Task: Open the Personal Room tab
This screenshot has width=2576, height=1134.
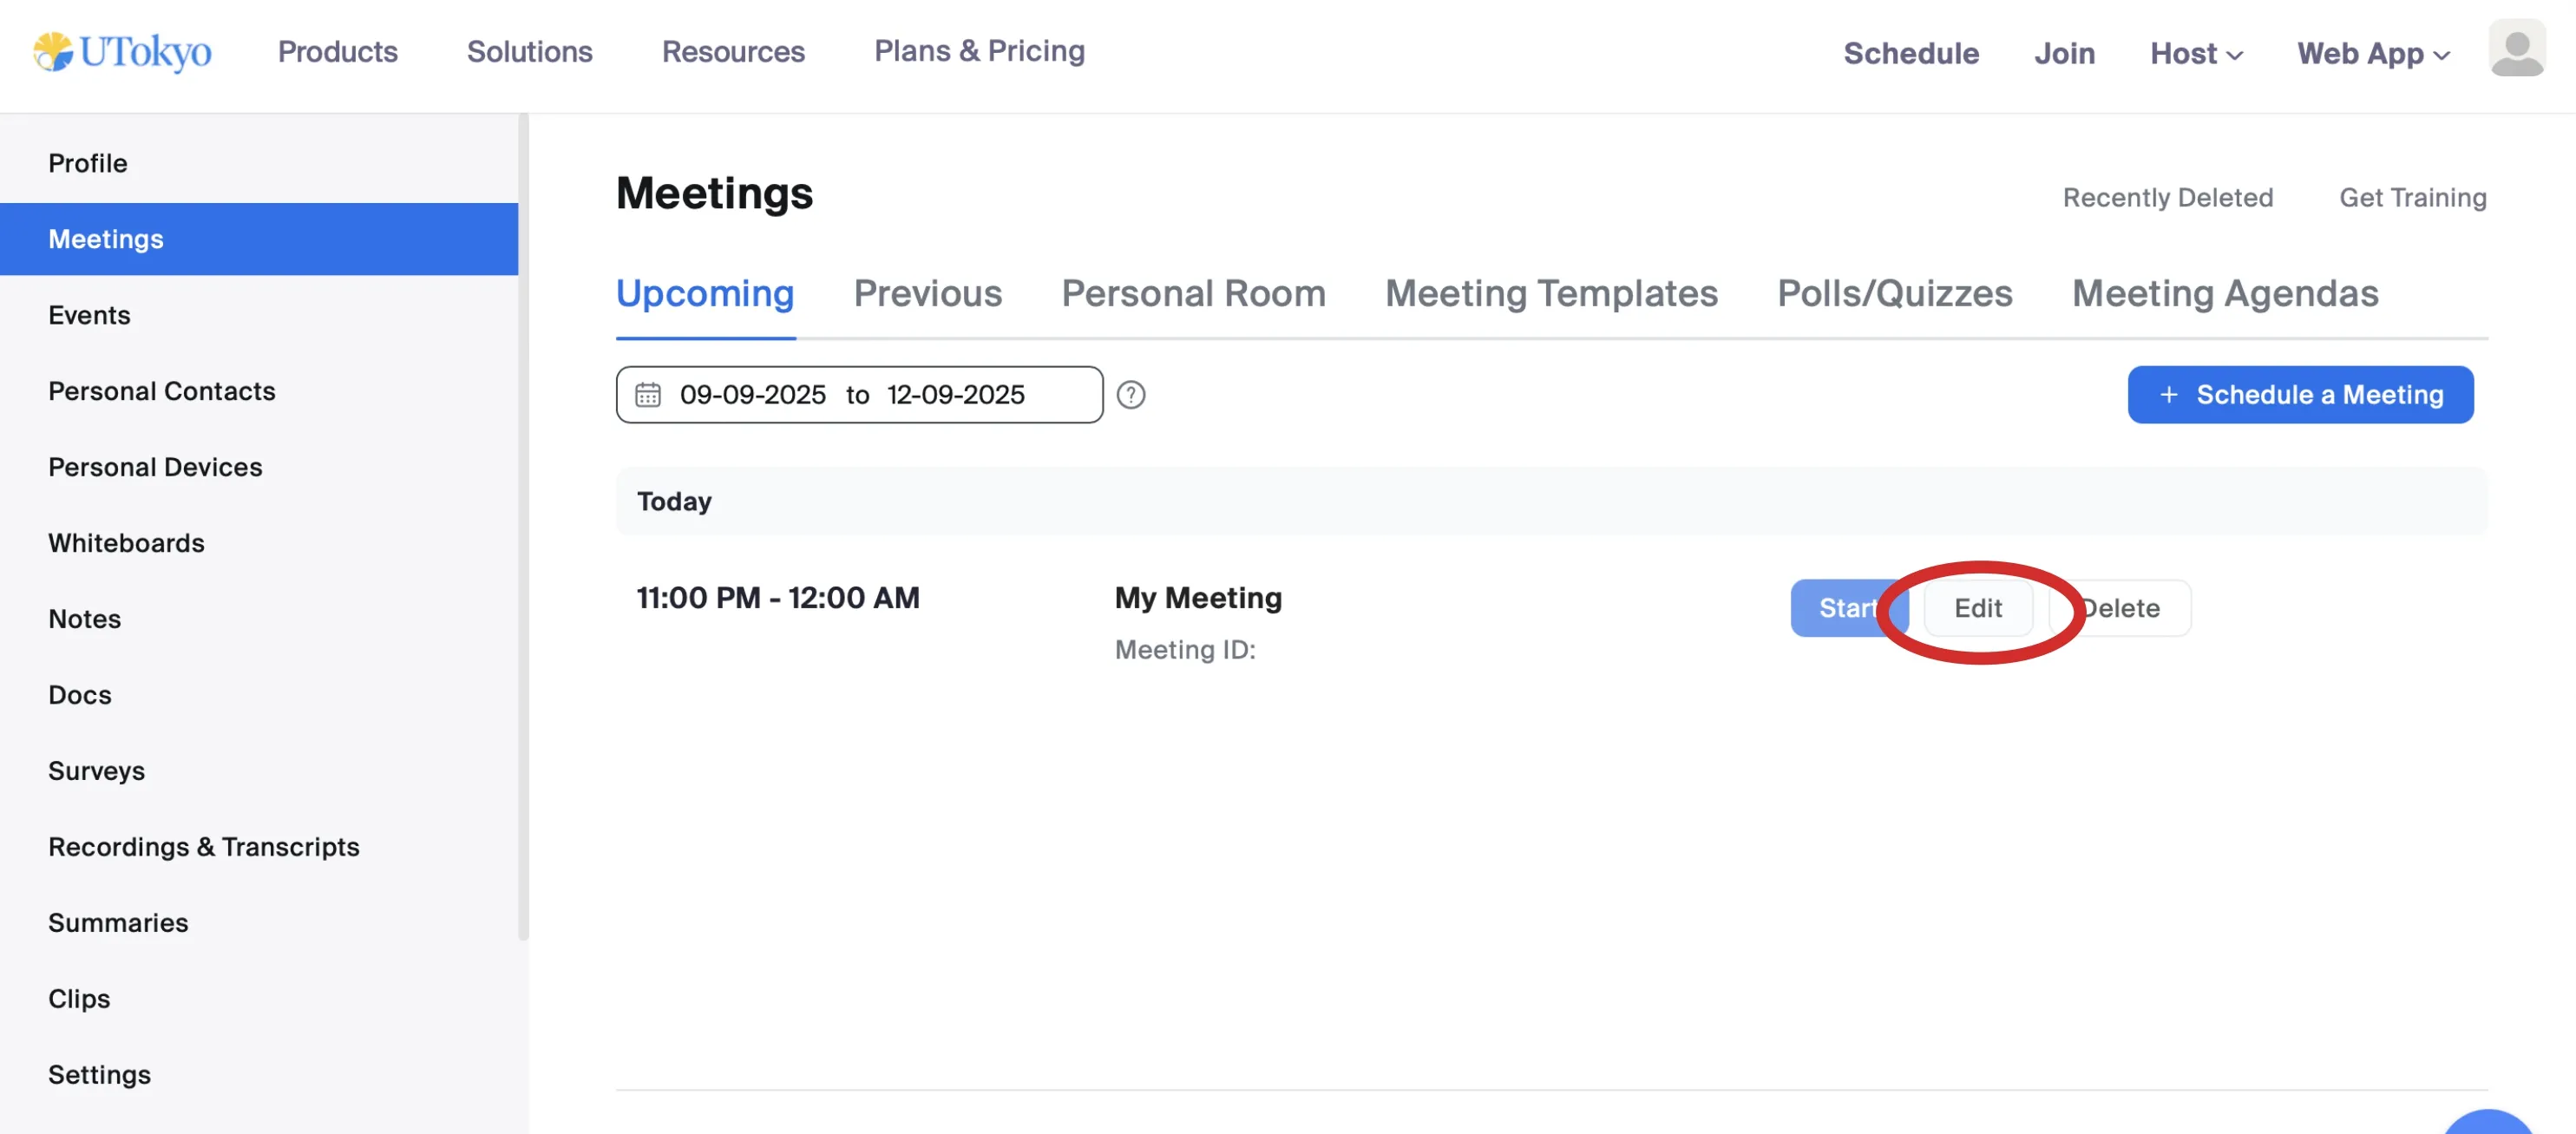Action: tap(1193, 294)
